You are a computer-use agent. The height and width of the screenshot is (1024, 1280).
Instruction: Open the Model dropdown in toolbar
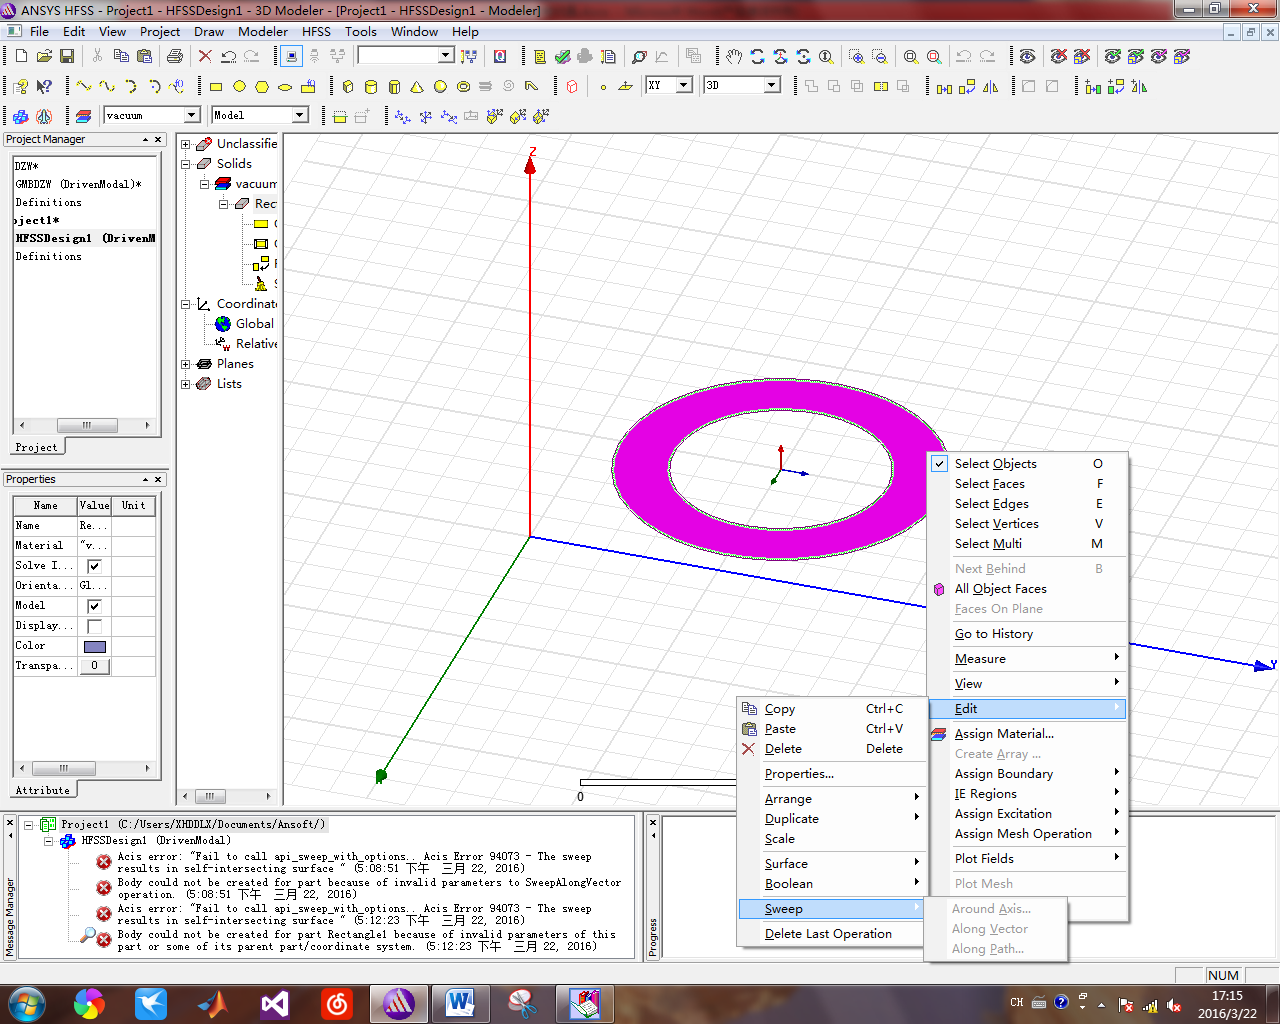click(x=300, y=115)
